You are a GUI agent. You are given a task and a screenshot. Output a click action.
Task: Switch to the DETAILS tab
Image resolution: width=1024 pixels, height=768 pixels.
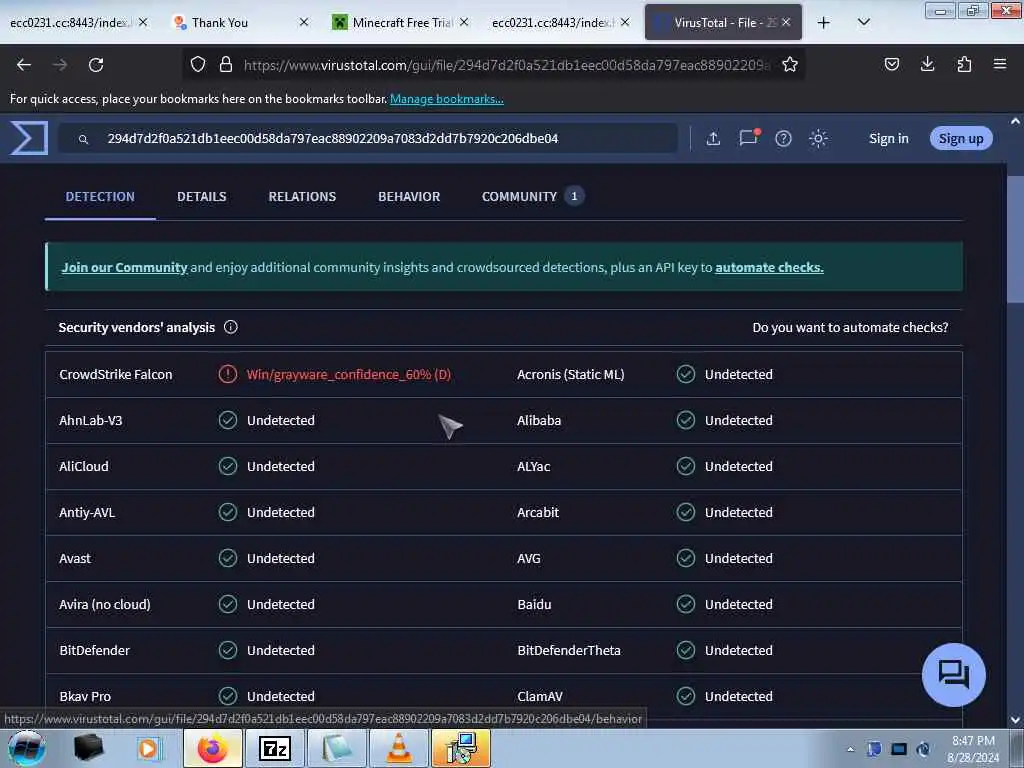click(202, 197)
